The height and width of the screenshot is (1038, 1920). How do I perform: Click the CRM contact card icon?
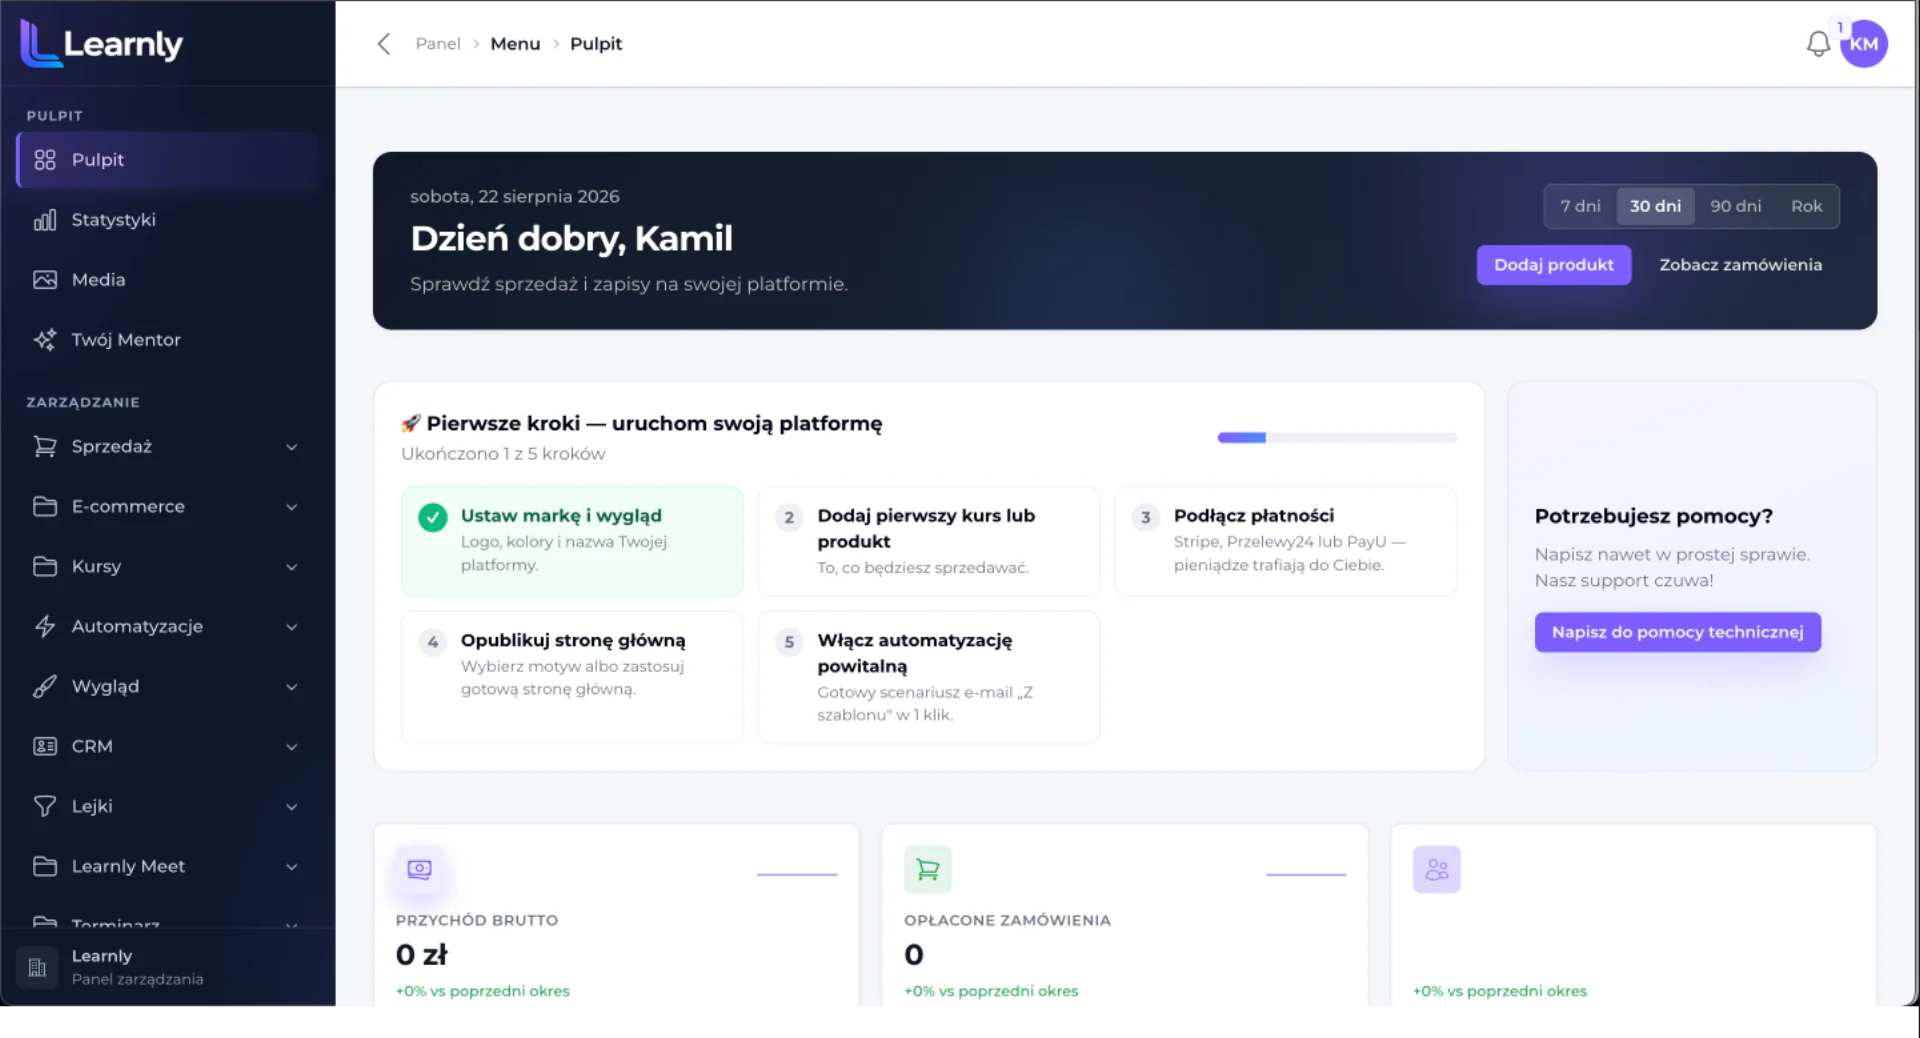click(45, 747)
